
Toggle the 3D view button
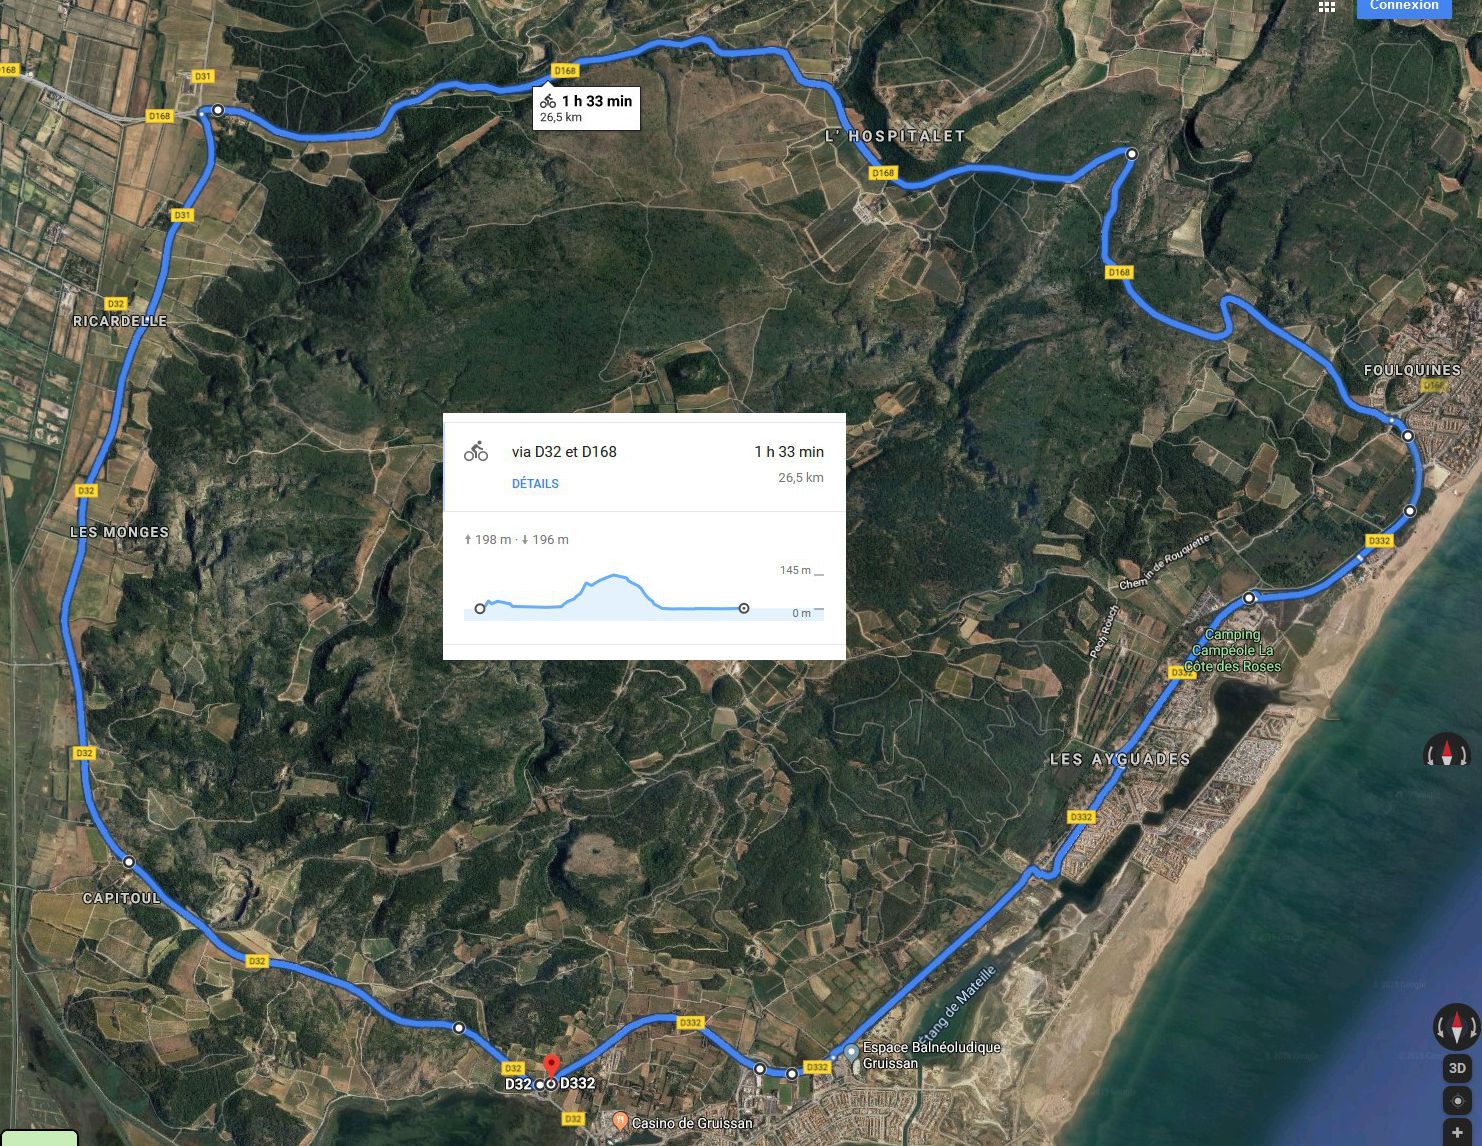[1457, 1068]
